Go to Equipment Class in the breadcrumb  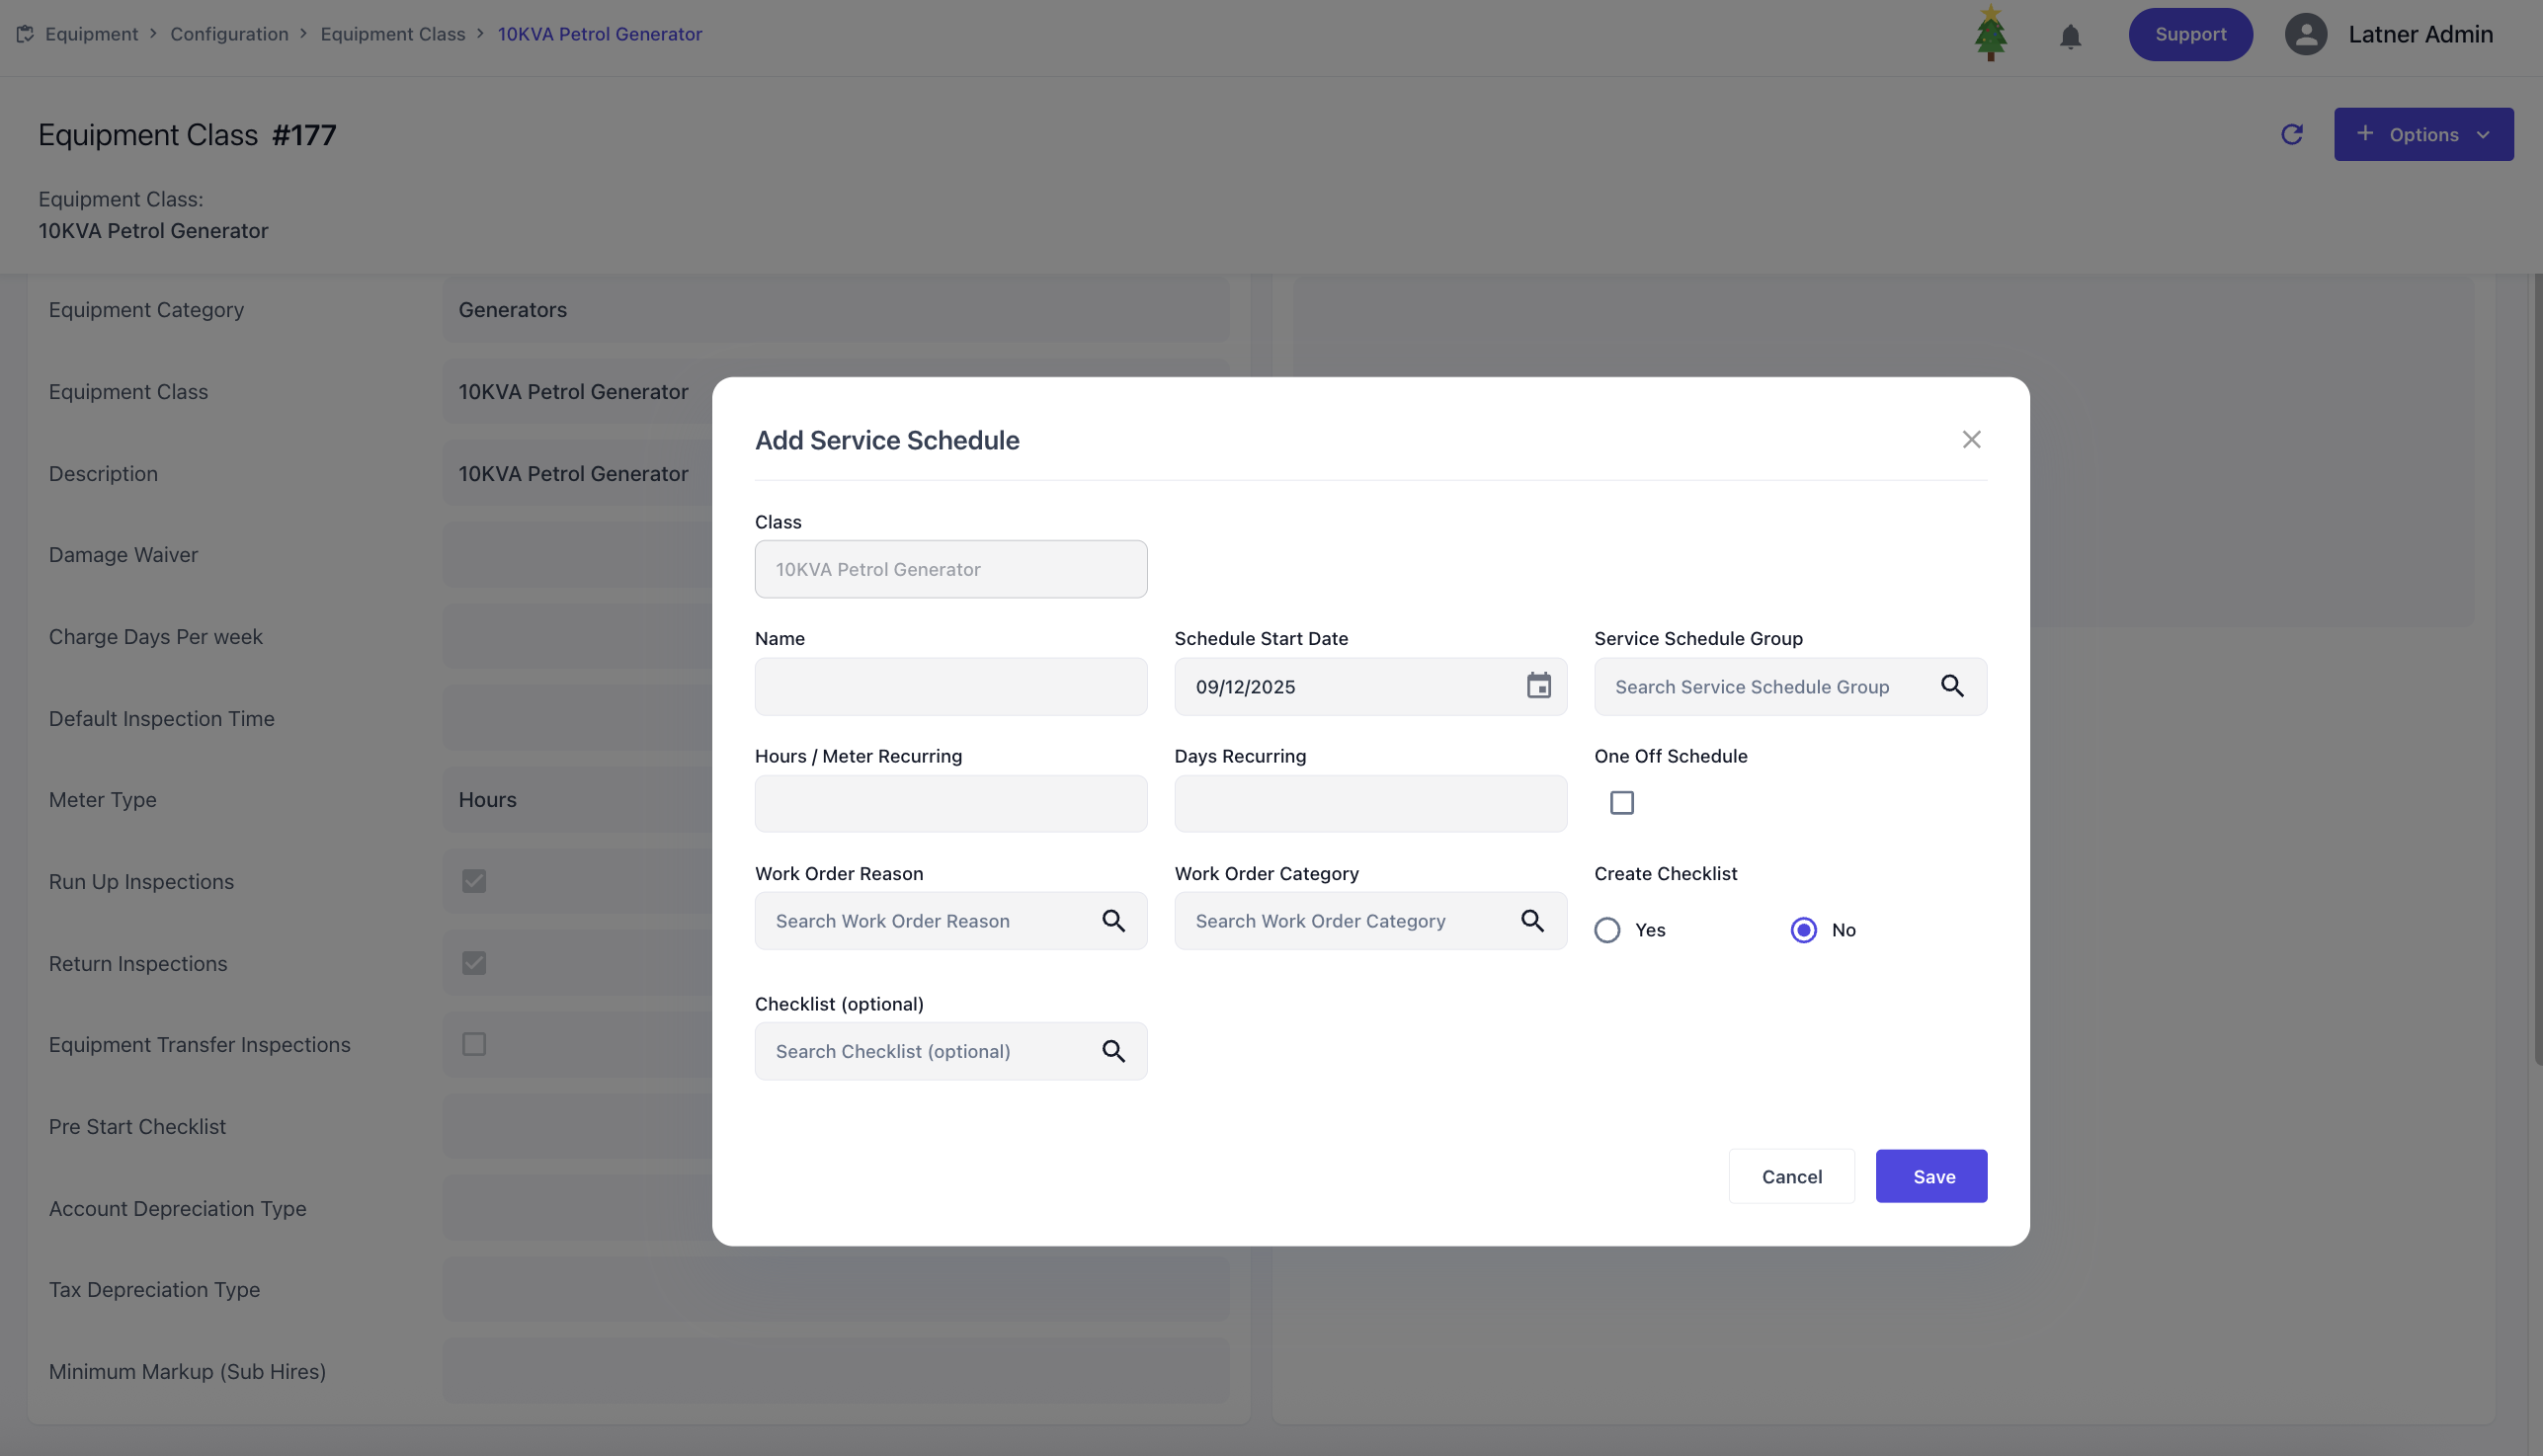pos(392,35)
